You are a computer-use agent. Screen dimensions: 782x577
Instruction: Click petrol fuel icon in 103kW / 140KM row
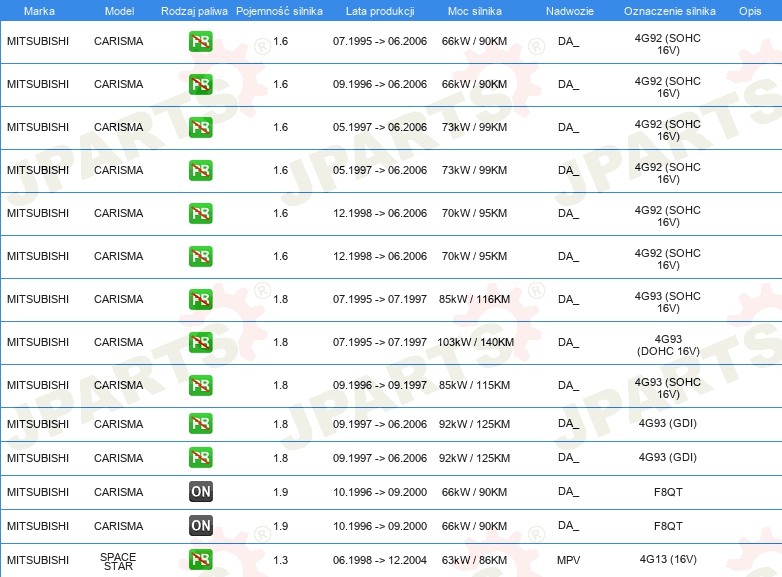[200, 342]
